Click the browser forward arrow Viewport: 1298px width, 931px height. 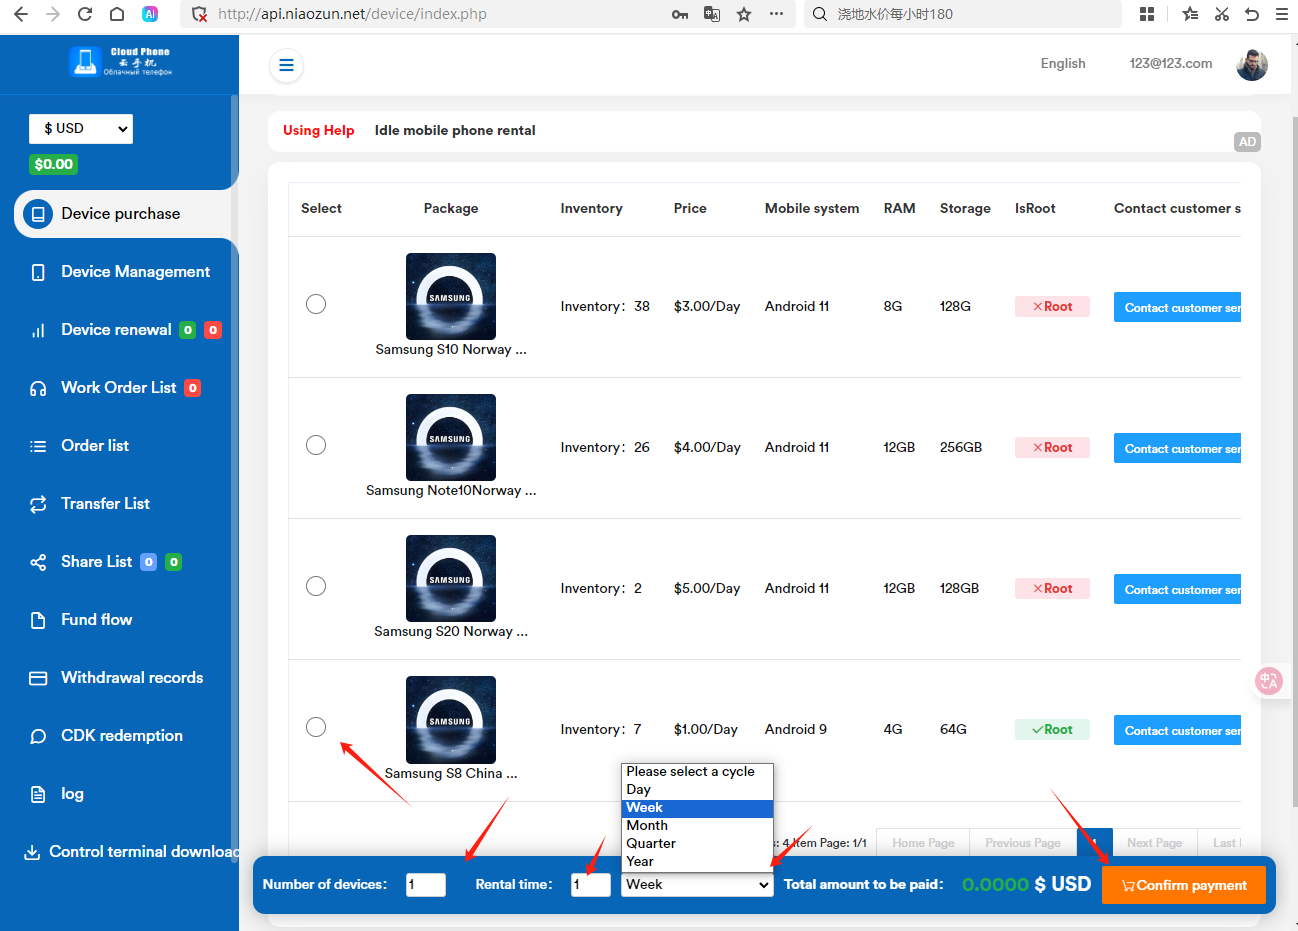click(x=53, y=14)
